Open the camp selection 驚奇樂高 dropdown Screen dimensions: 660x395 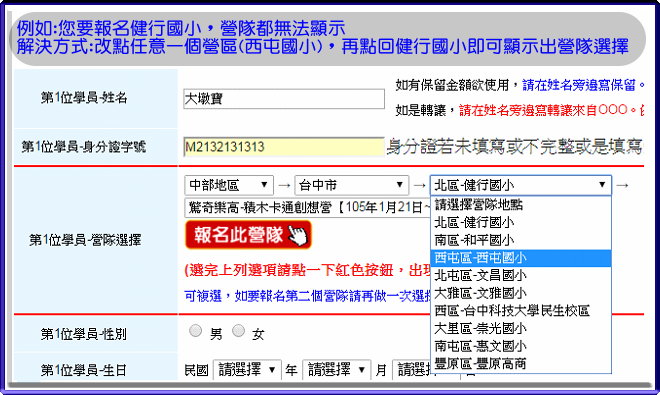(x=307, y=207)
